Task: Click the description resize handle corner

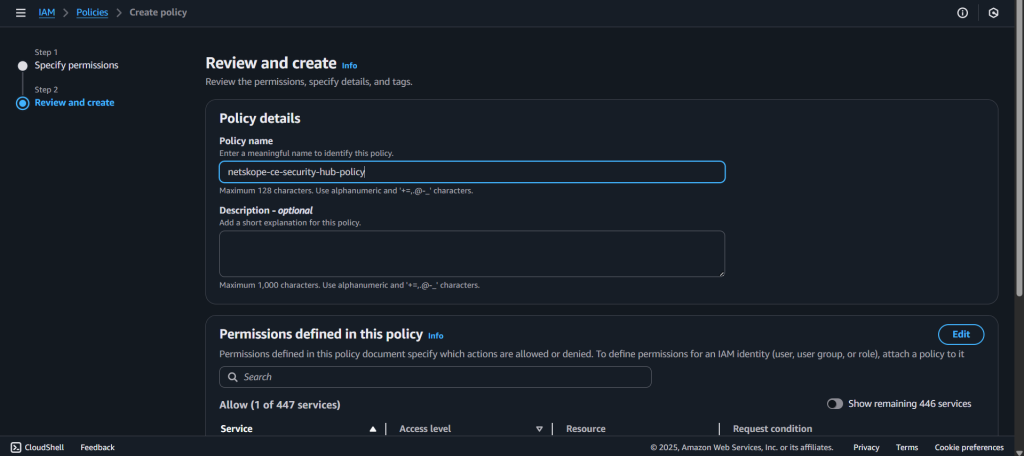Action: [x=721, y=273]
